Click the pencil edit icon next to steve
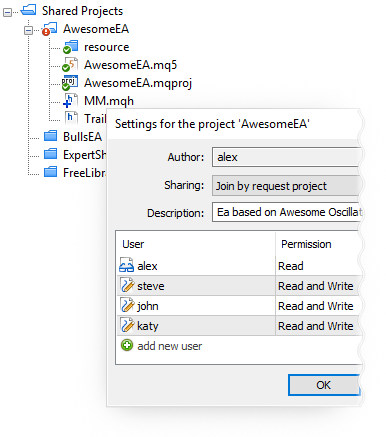Screen dimensions: 386x437 127,285
